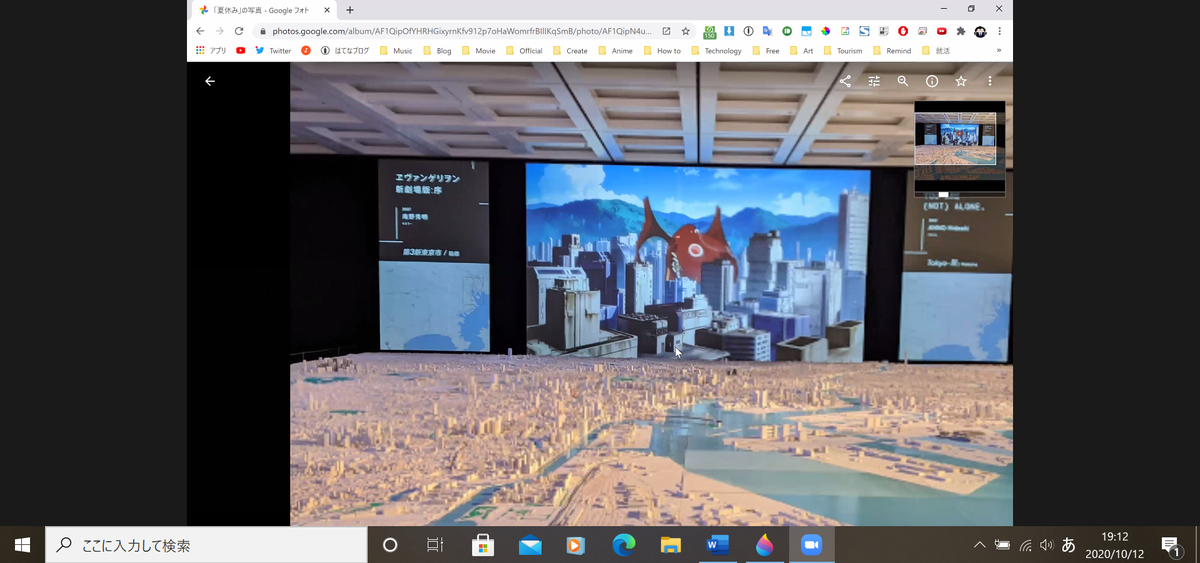The height and width of the screenshot is (563, 1200).
Task: Open the Free bookmarks folder
Action: (765, 50)
